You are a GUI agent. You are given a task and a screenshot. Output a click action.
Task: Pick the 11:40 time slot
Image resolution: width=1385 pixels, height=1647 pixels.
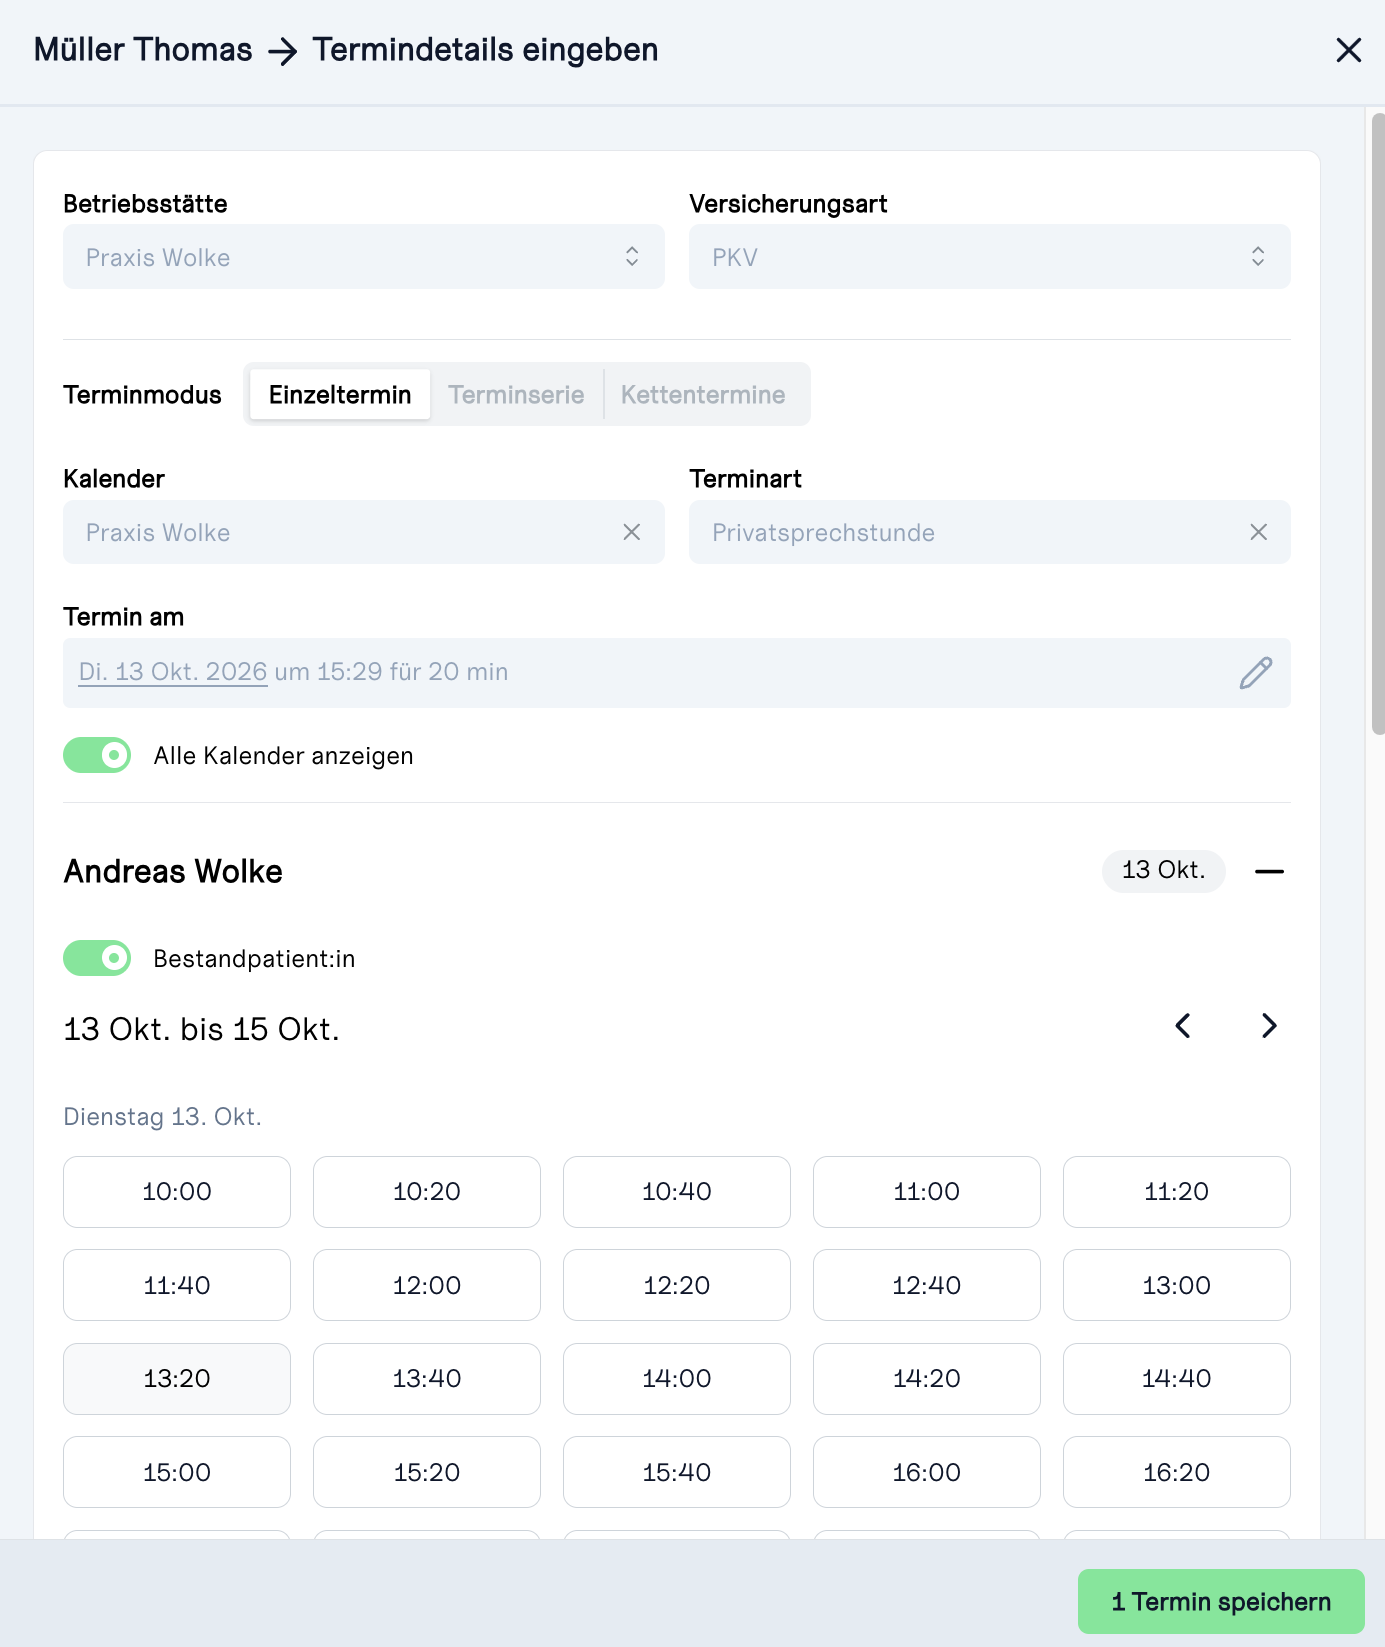tap(177, 1285)
